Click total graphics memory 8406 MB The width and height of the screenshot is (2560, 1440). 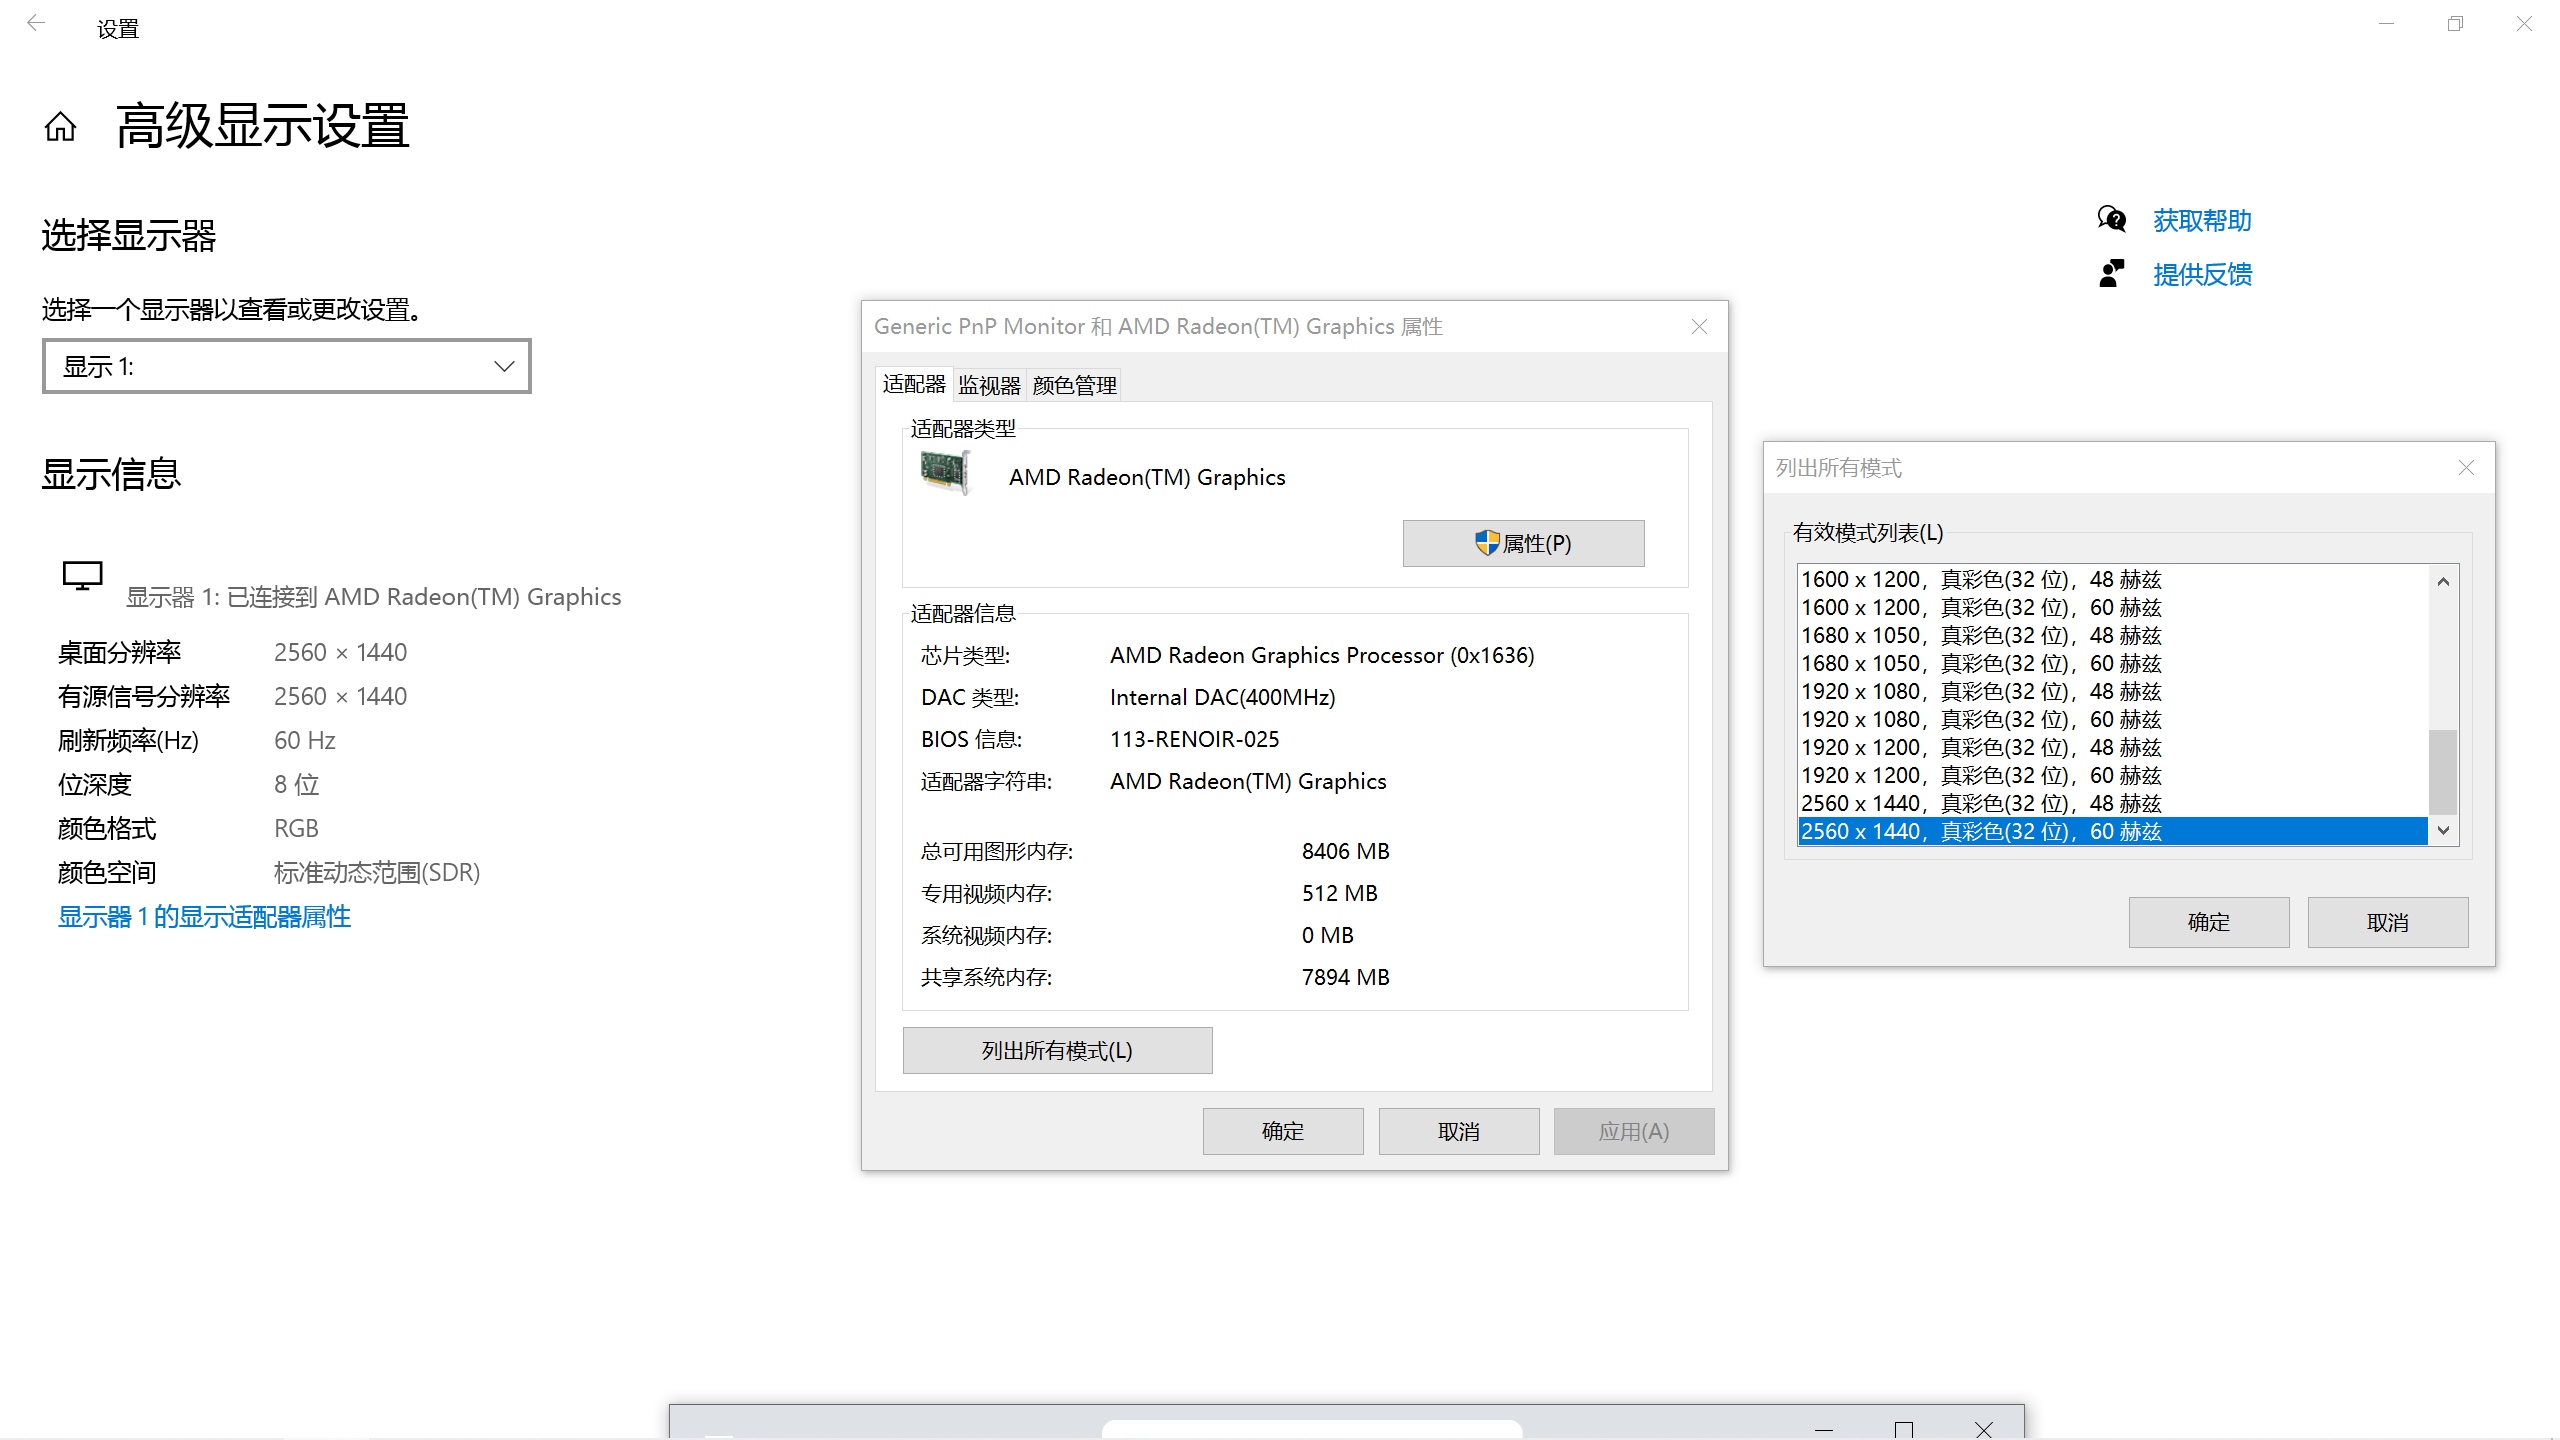(x=1345, y=851)
